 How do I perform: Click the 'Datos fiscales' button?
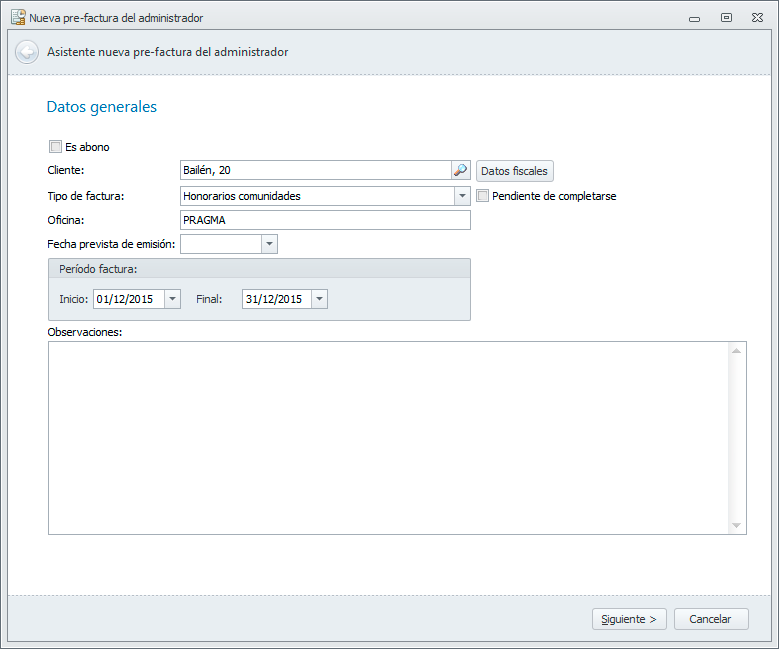514,171
